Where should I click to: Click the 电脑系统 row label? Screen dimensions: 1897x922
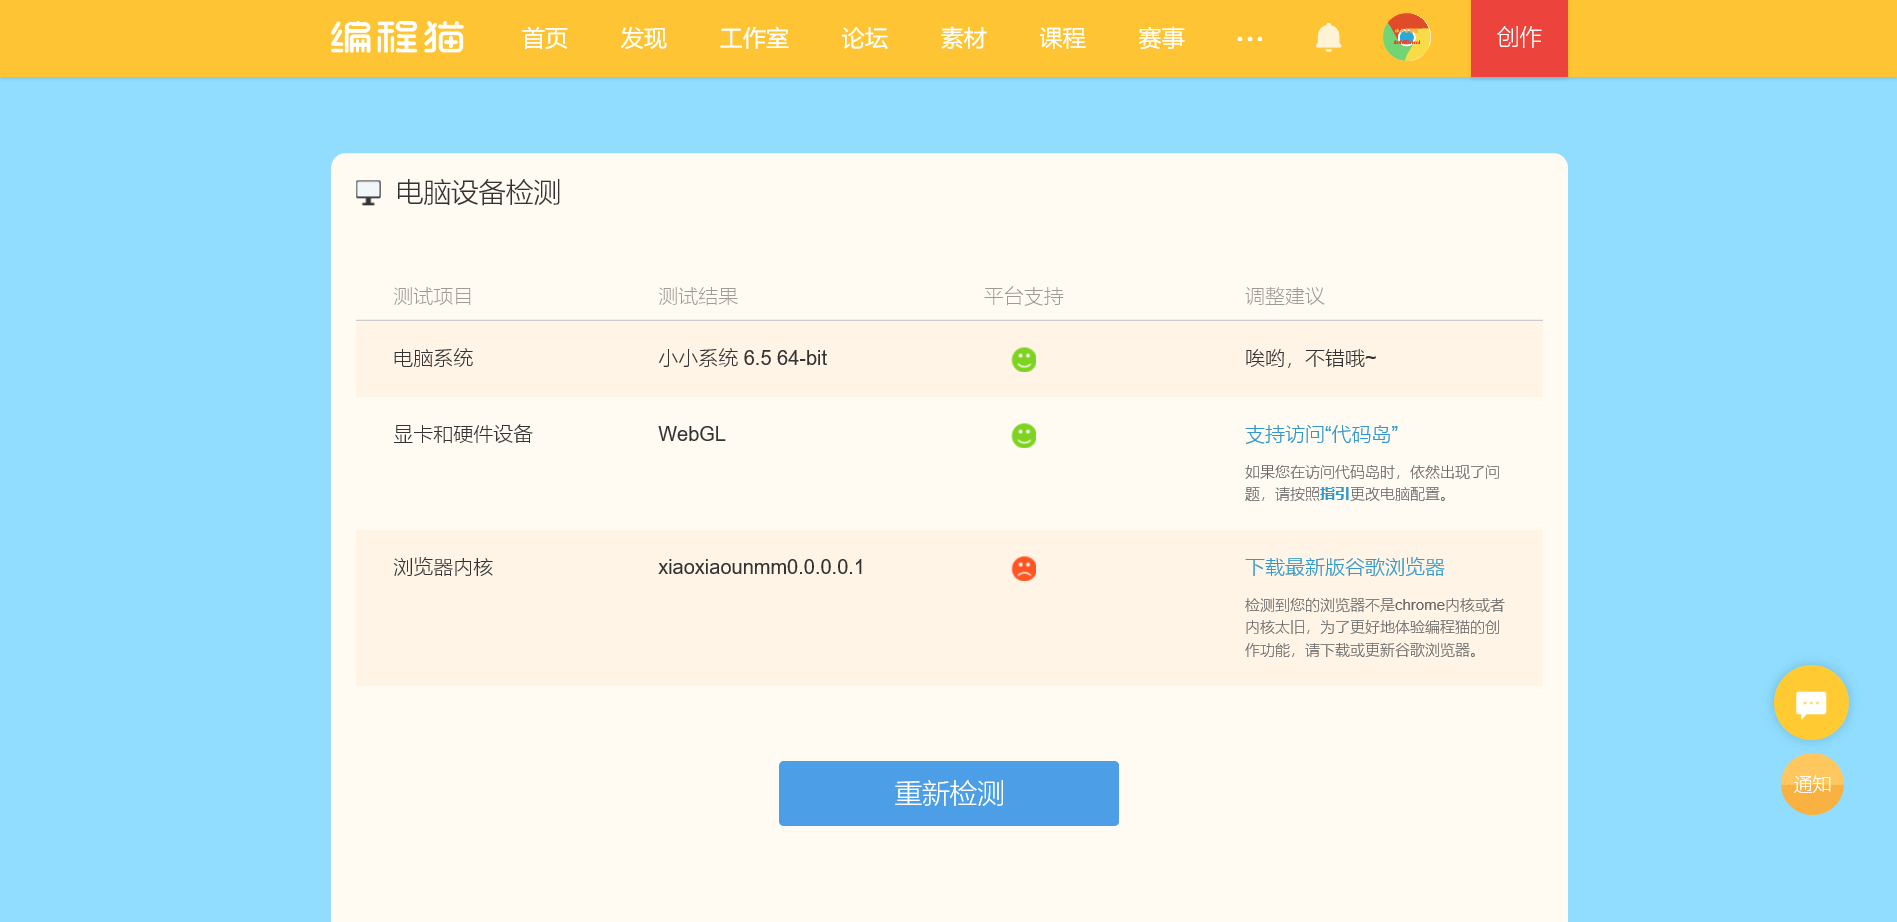click(433, 358)
